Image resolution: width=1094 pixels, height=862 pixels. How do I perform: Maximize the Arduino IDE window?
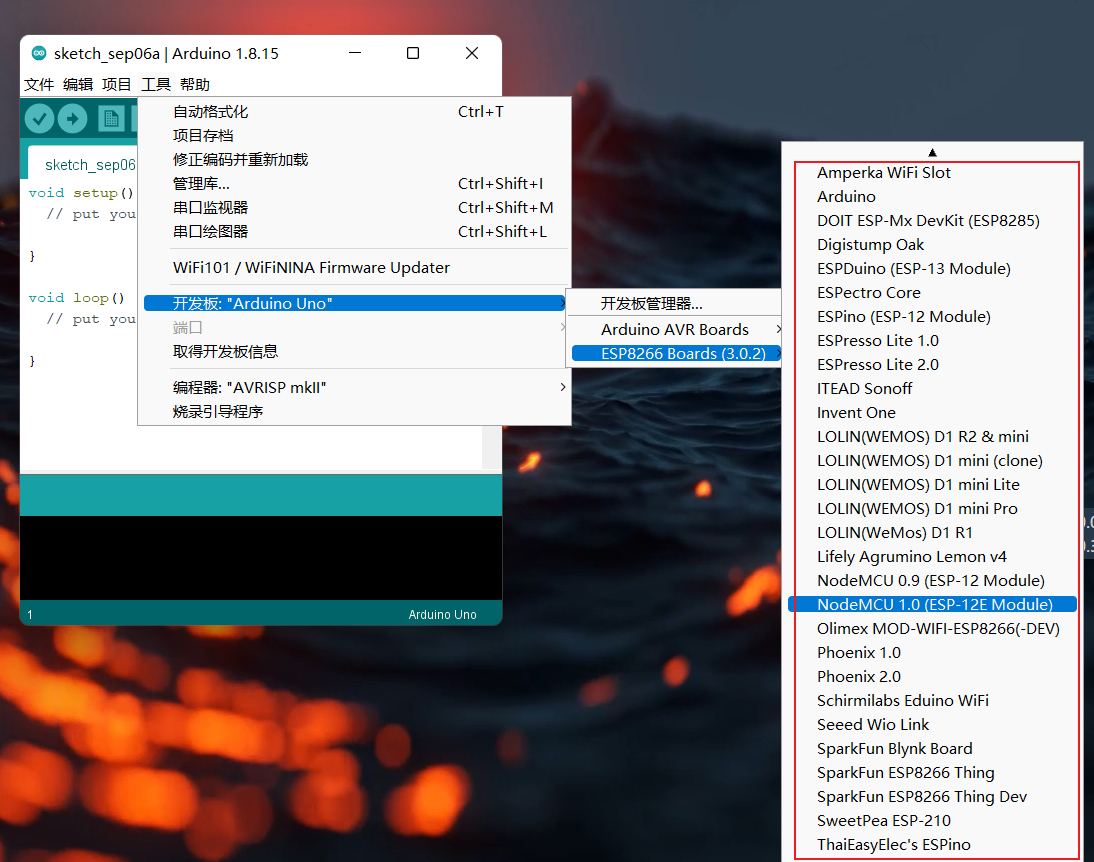tap(413, 53)
